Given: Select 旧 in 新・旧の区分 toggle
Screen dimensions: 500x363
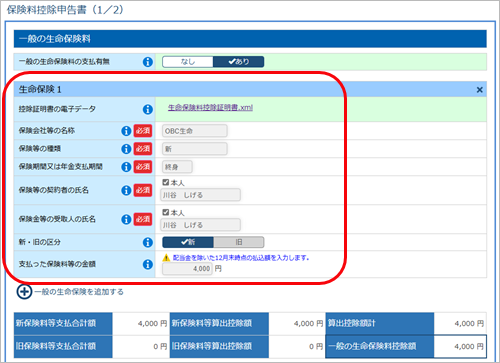Looking at the screenshot, I should coord(239,242).
